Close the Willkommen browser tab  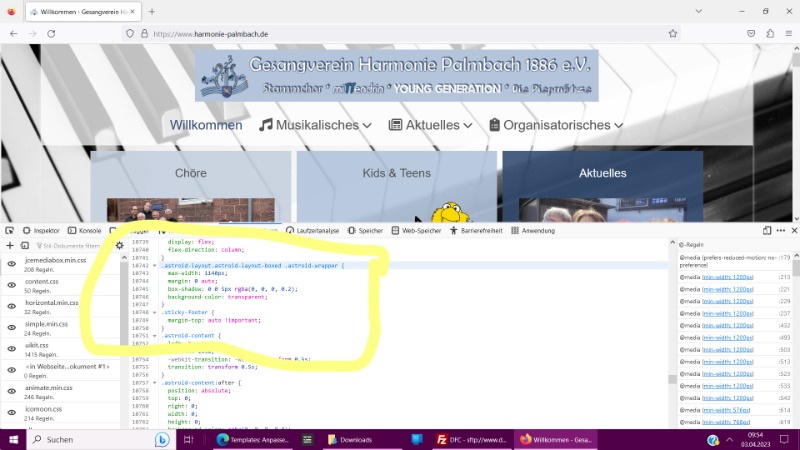click(133, 11)
